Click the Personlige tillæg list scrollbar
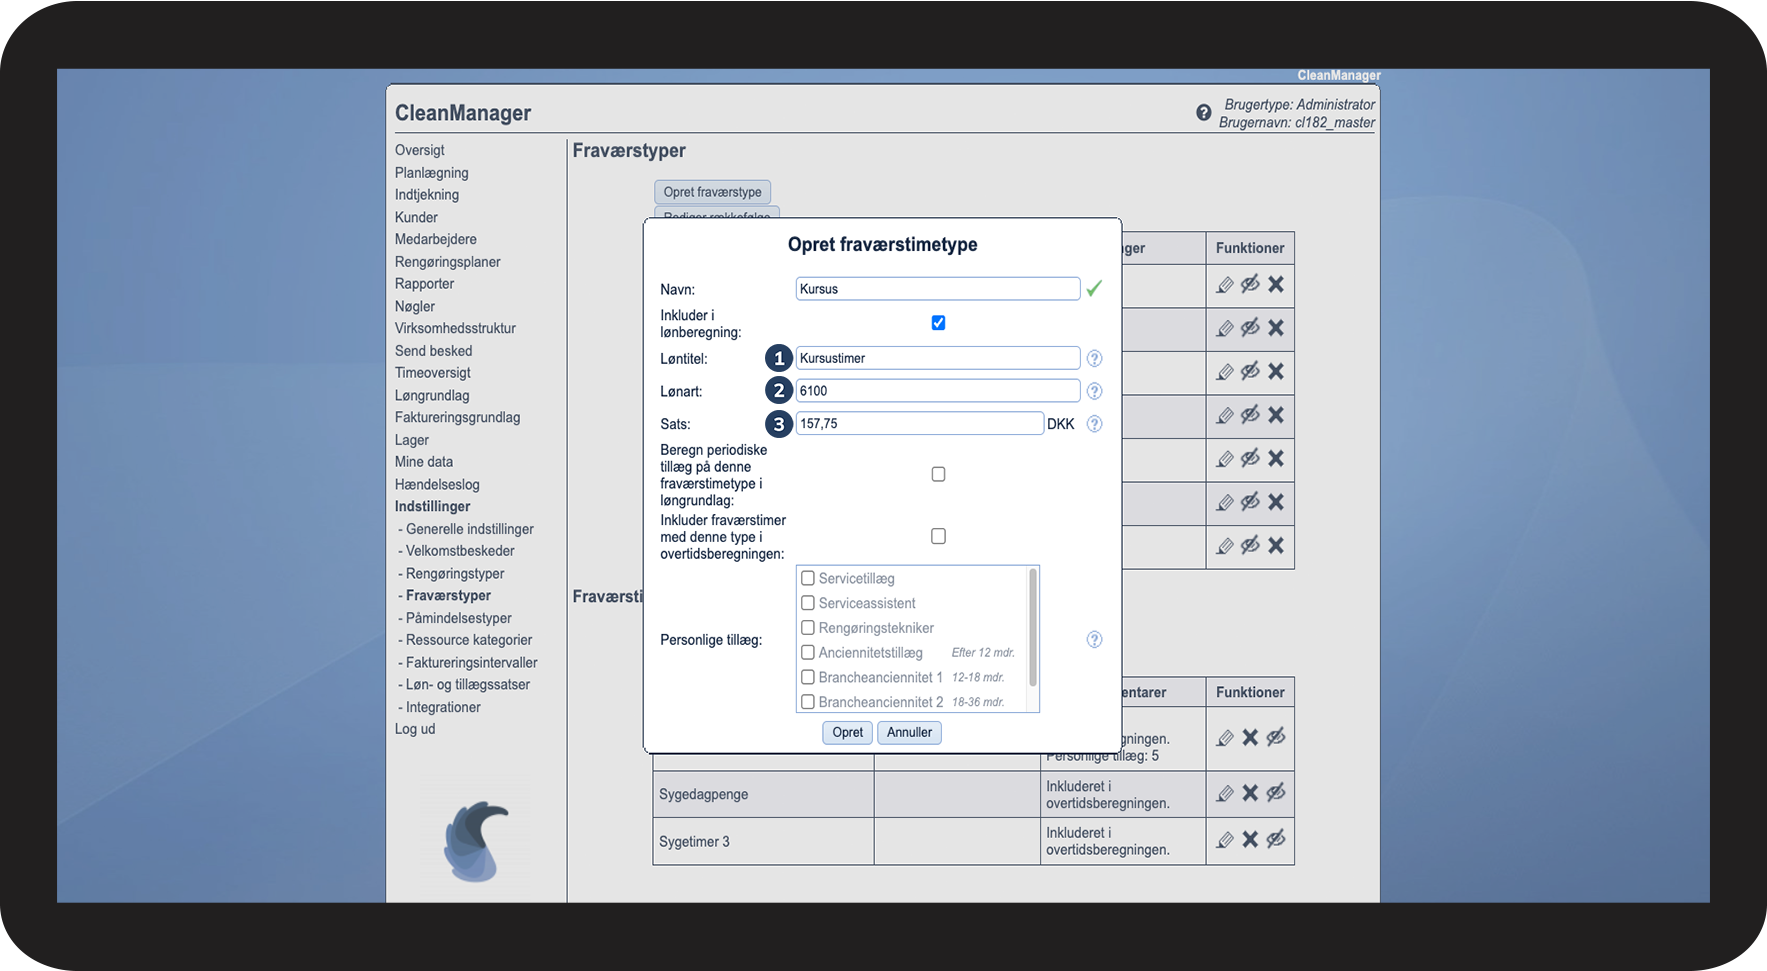This screenshot has width=1767, height=971. 1033,628
